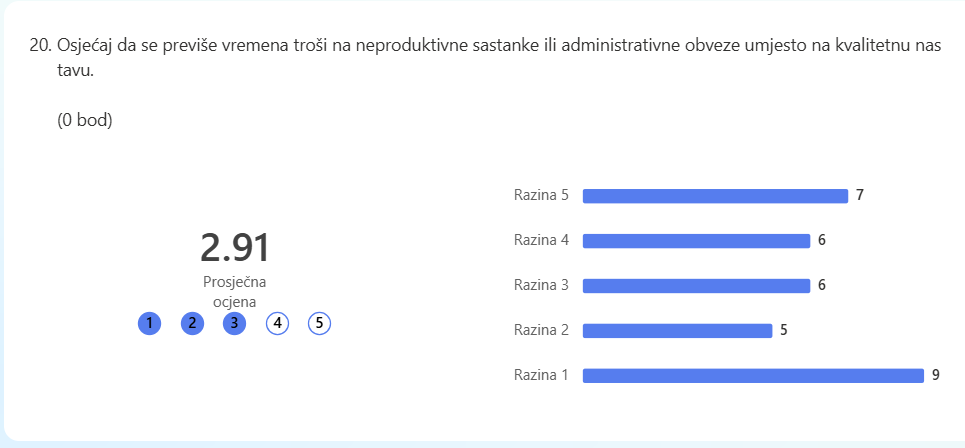The width and height of the screenshot is (965, 448).
Task: Click the Razina 5 bar
Action: (715, 196)
